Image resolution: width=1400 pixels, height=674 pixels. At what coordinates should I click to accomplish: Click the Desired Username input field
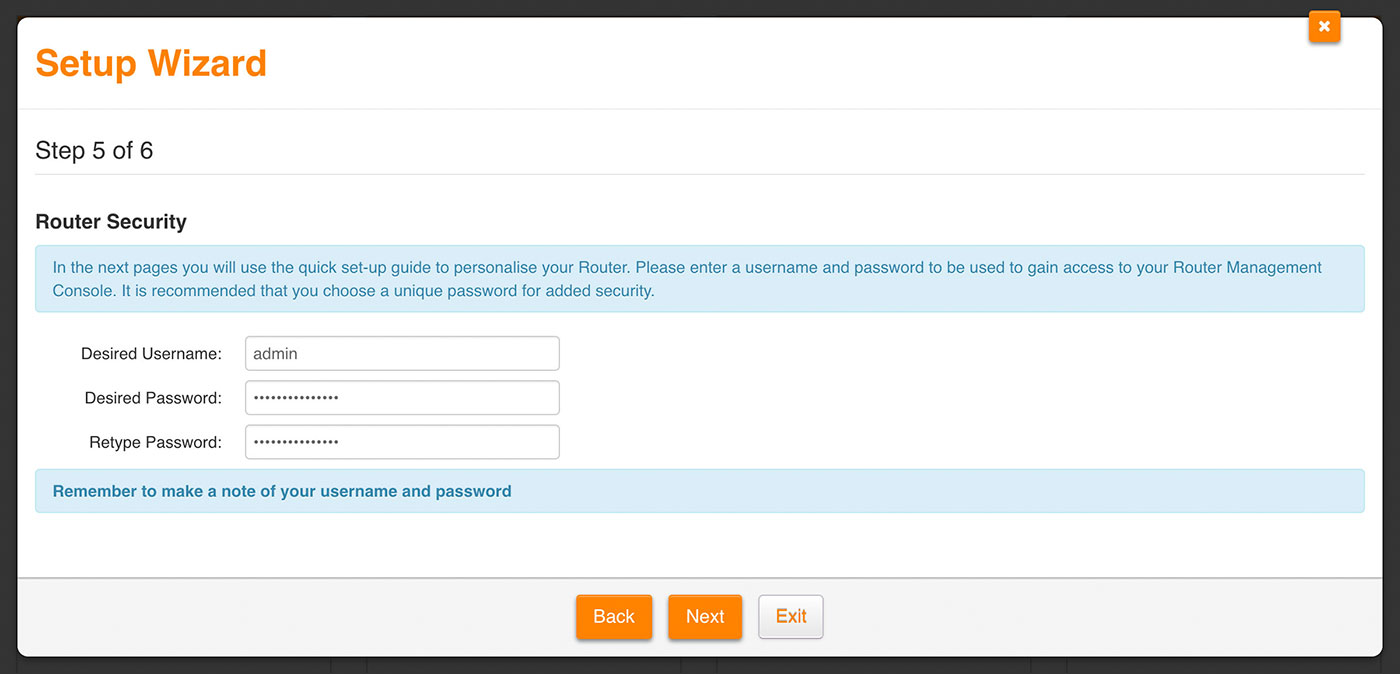(402, 353)
